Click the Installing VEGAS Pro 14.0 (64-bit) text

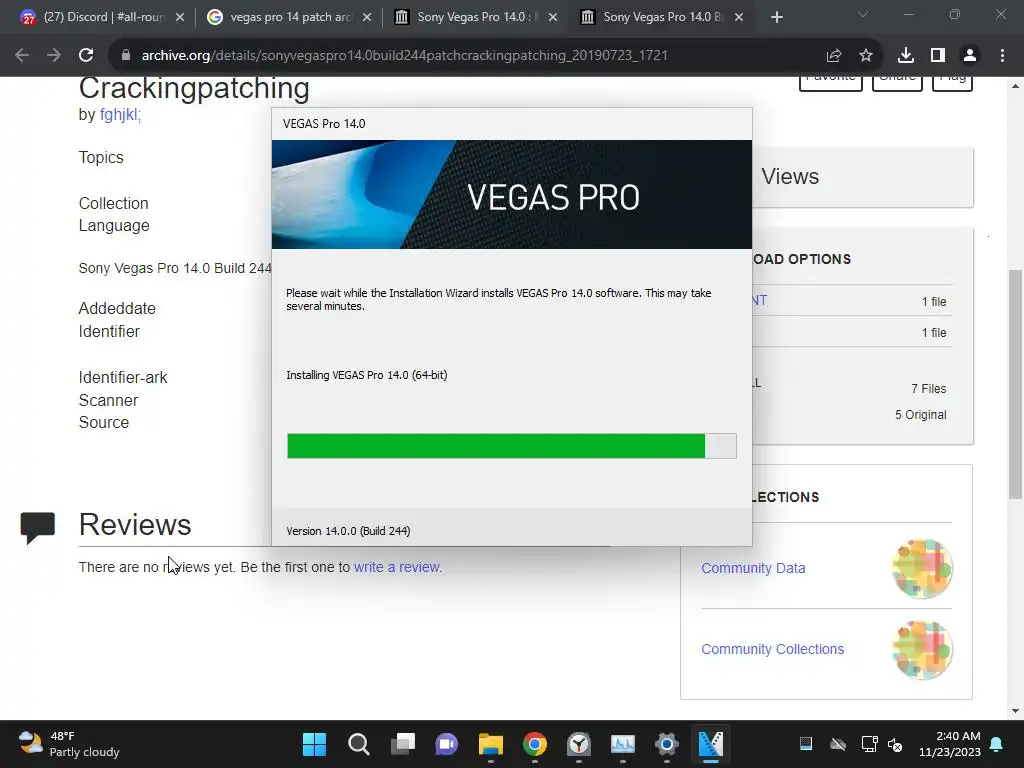(366, 375)
